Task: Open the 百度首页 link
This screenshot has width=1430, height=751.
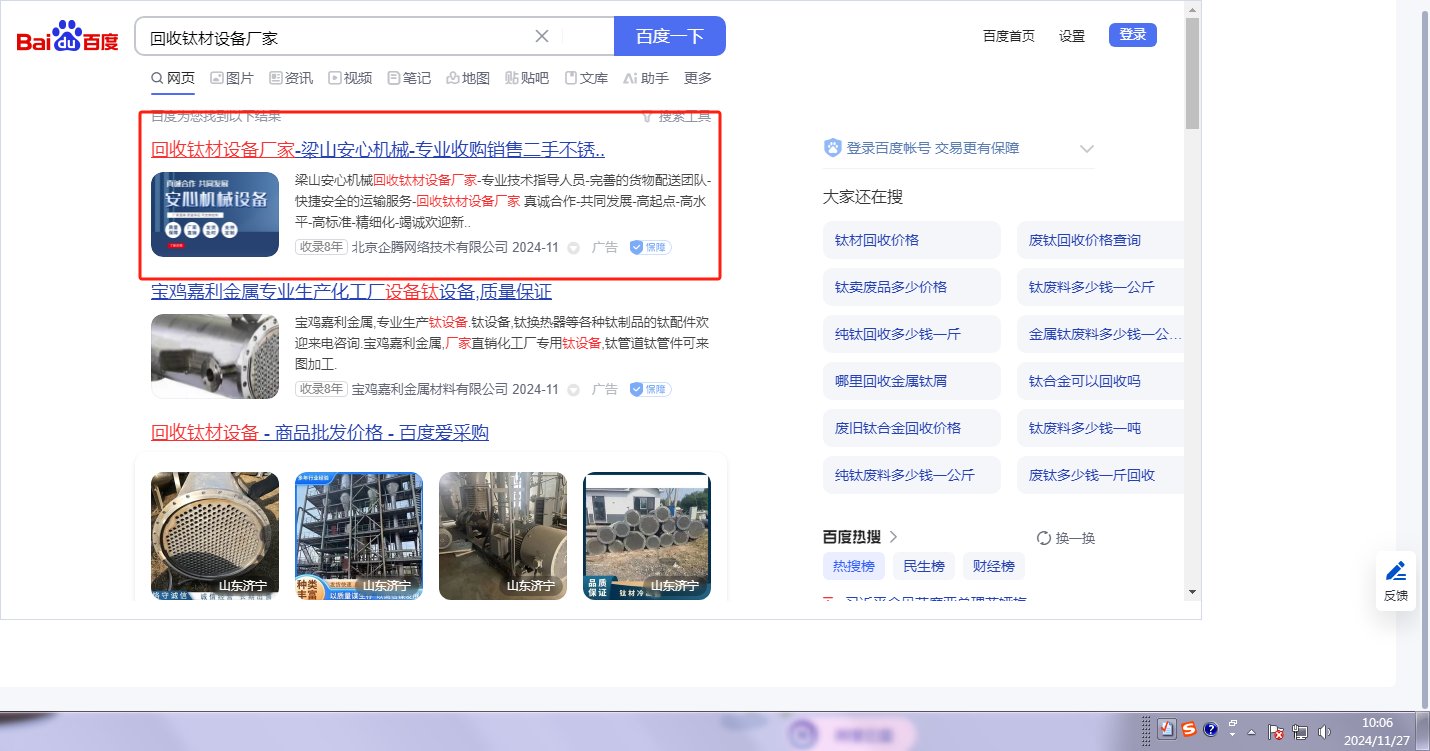Action: pos(1009,36)
